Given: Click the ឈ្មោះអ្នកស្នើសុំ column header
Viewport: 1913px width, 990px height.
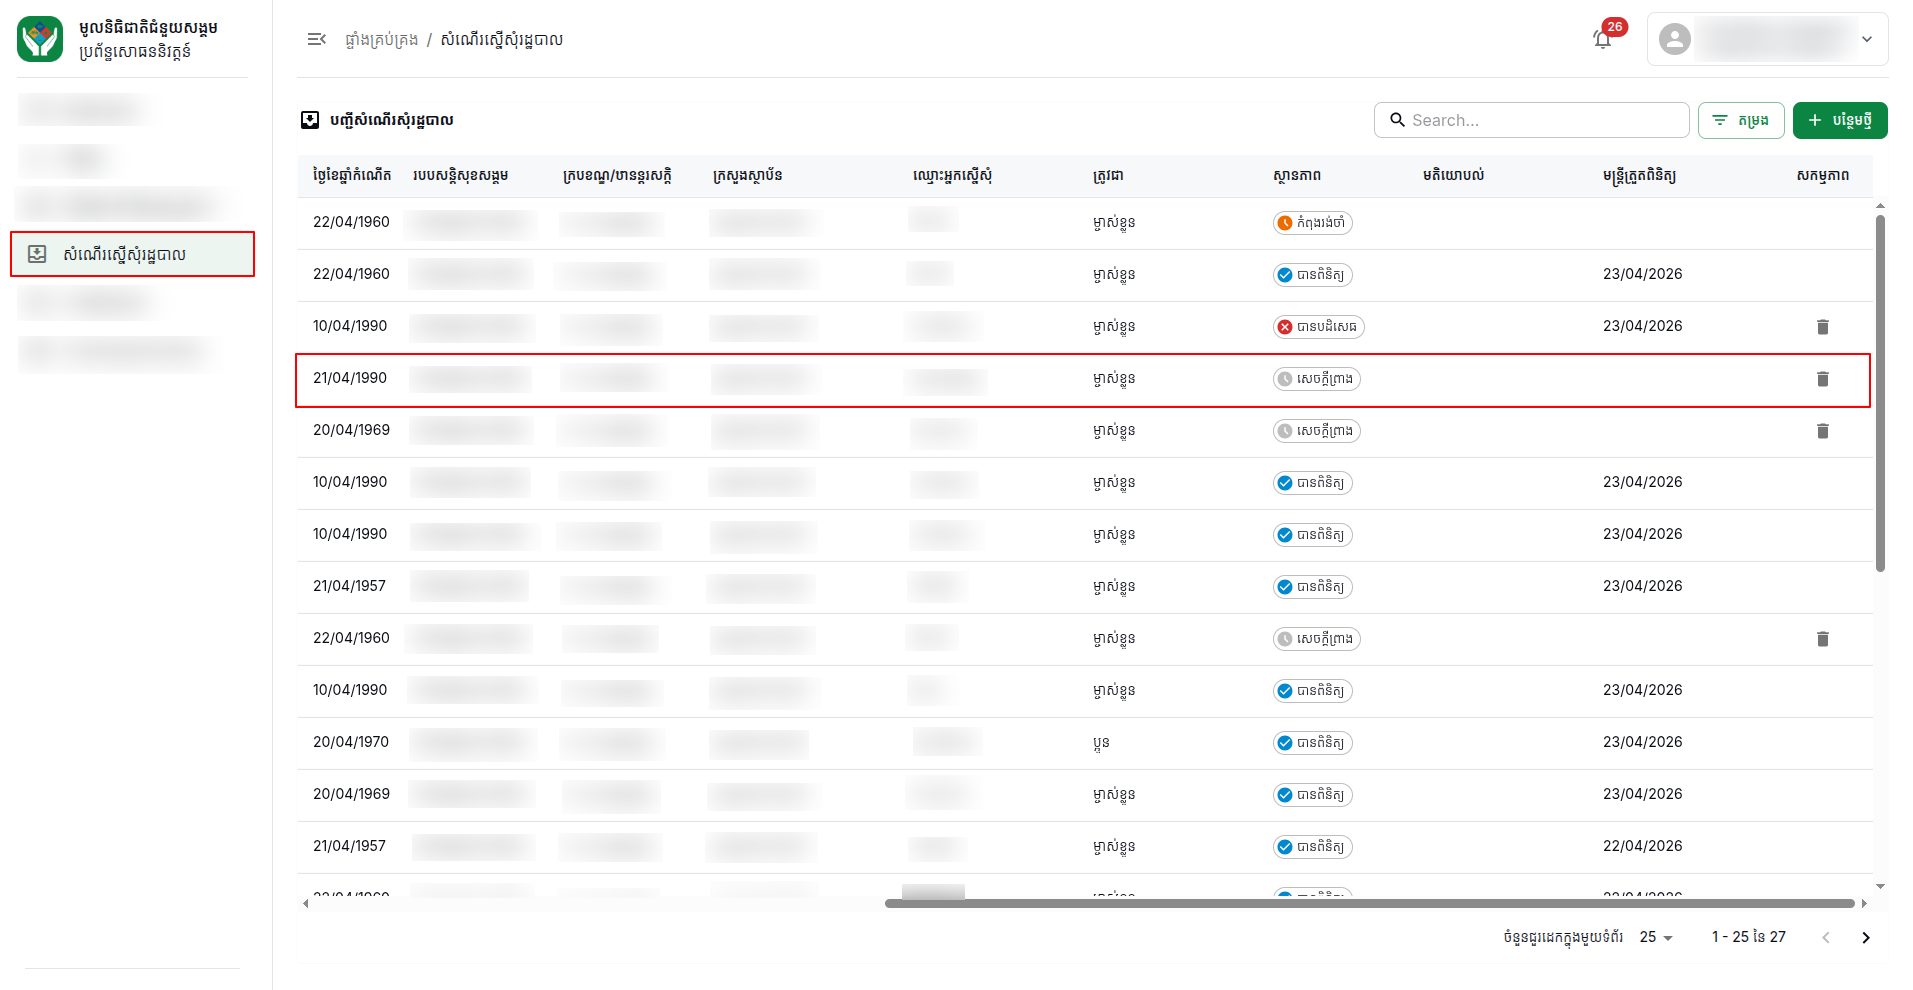Looking at the screenshot, I should 952,175.
